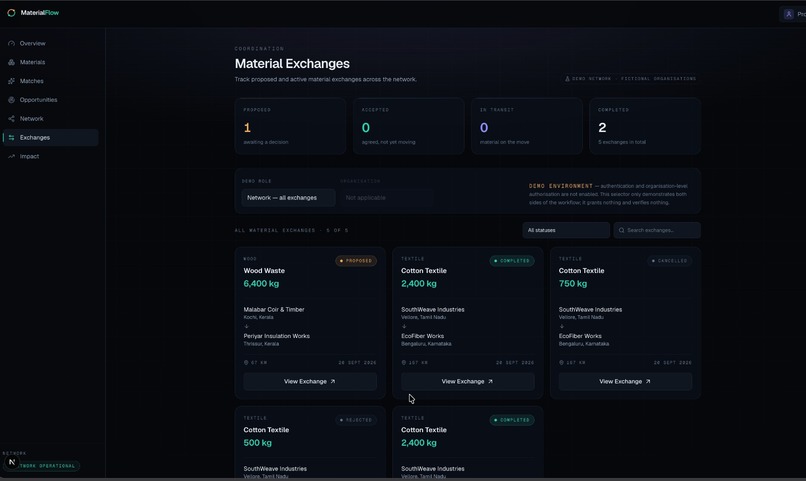The height and width of the screenshot is (481, 806).
Task: Click the Overview gauge icon
Action: (11, 44)
